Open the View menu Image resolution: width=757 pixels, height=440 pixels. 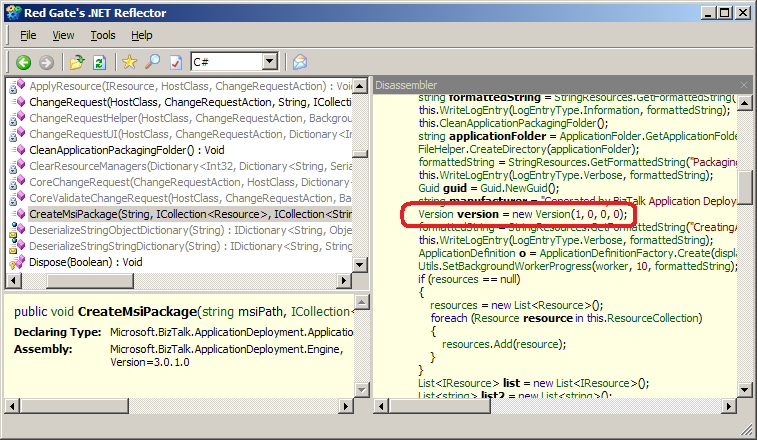(63, 35)
